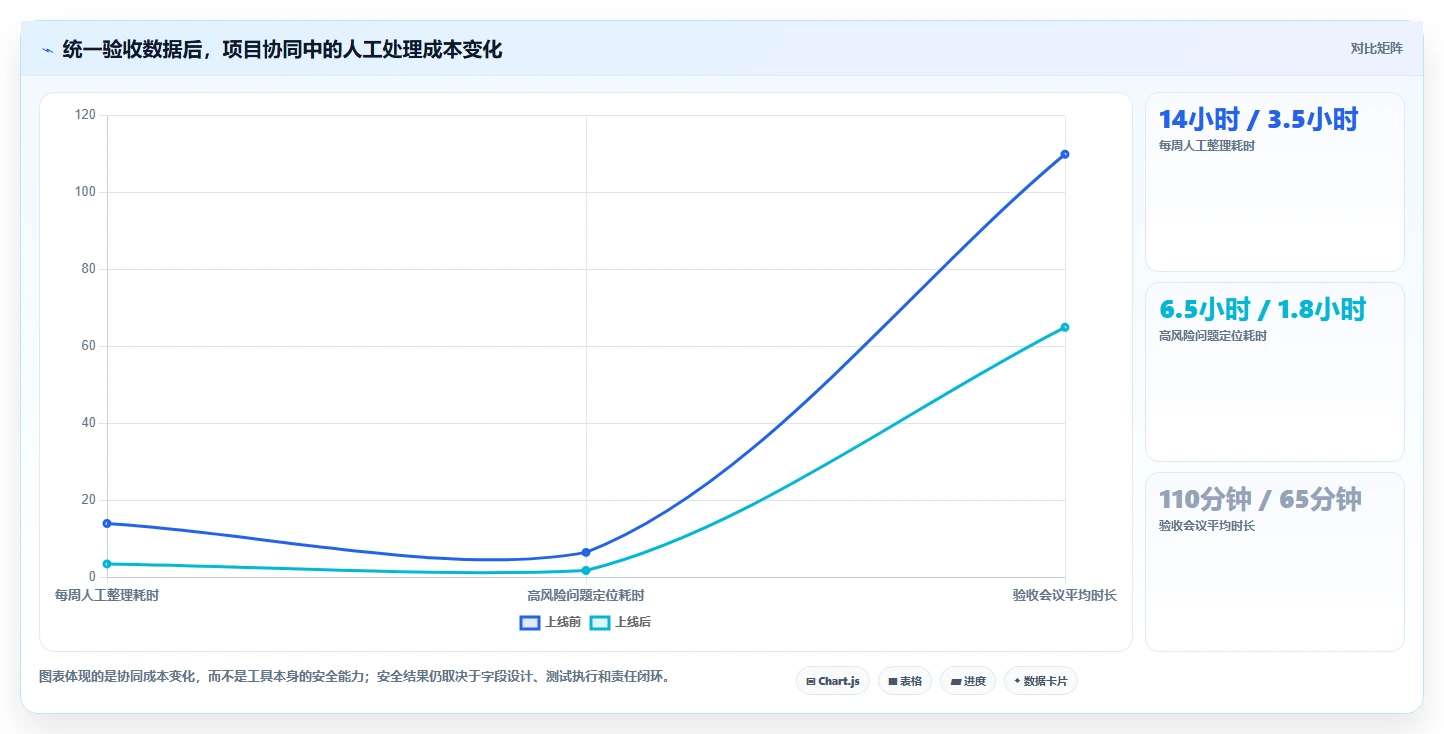Click the x-axis label 高风险问题定位耗时
This screenshot has width=1444, height=734.
tap(586, 595)
